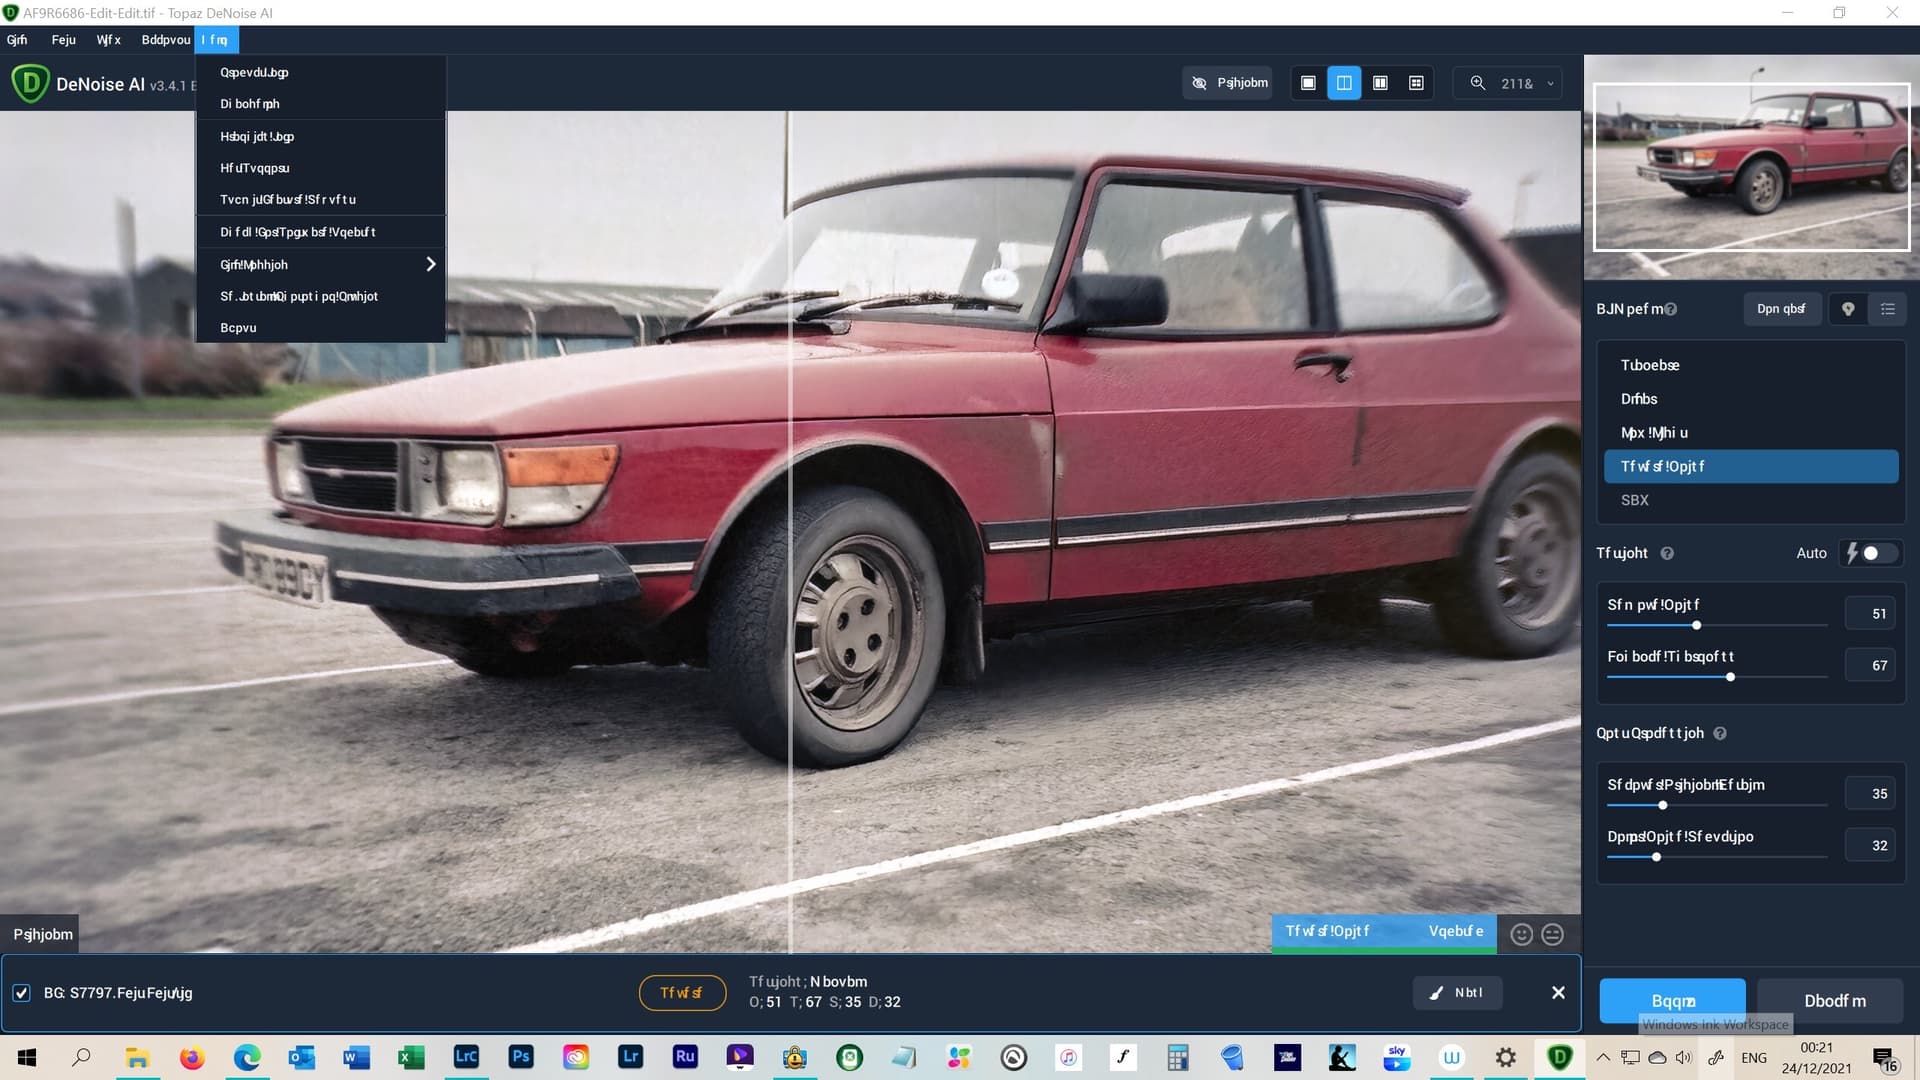Toggle the Auto settings lightning switch

click(1870, 553)
